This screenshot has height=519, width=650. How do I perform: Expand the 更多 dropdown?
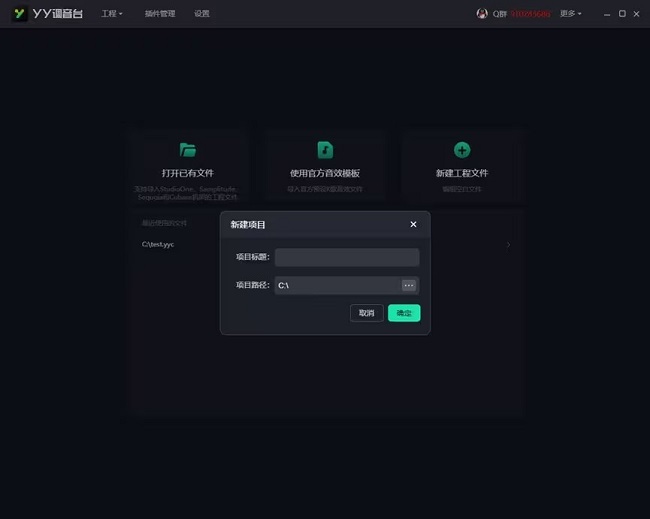click(x=570, y=14)
